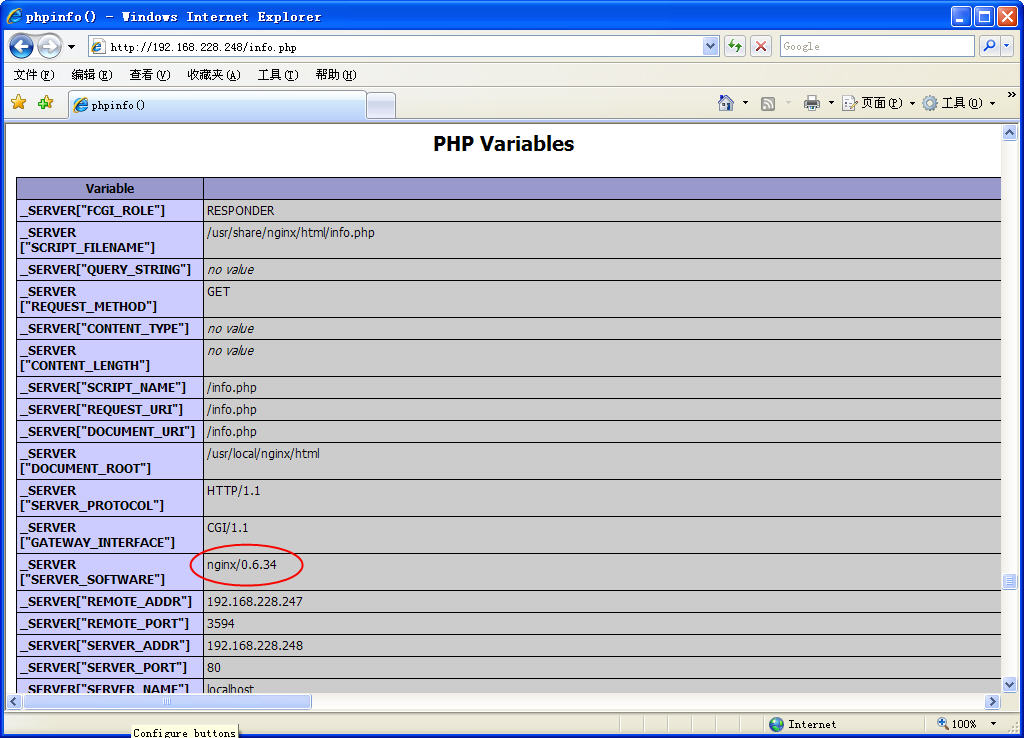Viewport: 1024px width, 738px height.
Task: Expand the search provider options dropdown
Action: (1008, 46)
